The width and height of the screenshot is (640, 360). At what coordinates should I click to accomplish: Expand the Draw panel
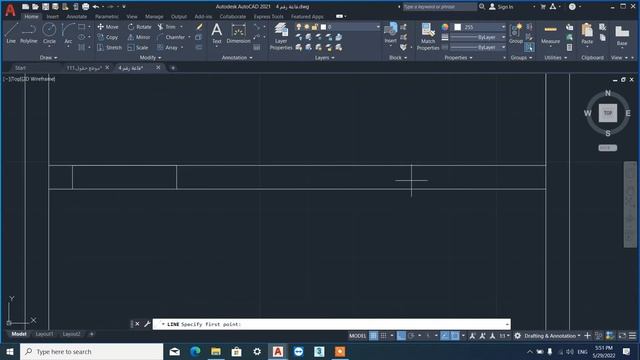pyautogui.click(x=49, y=58)
